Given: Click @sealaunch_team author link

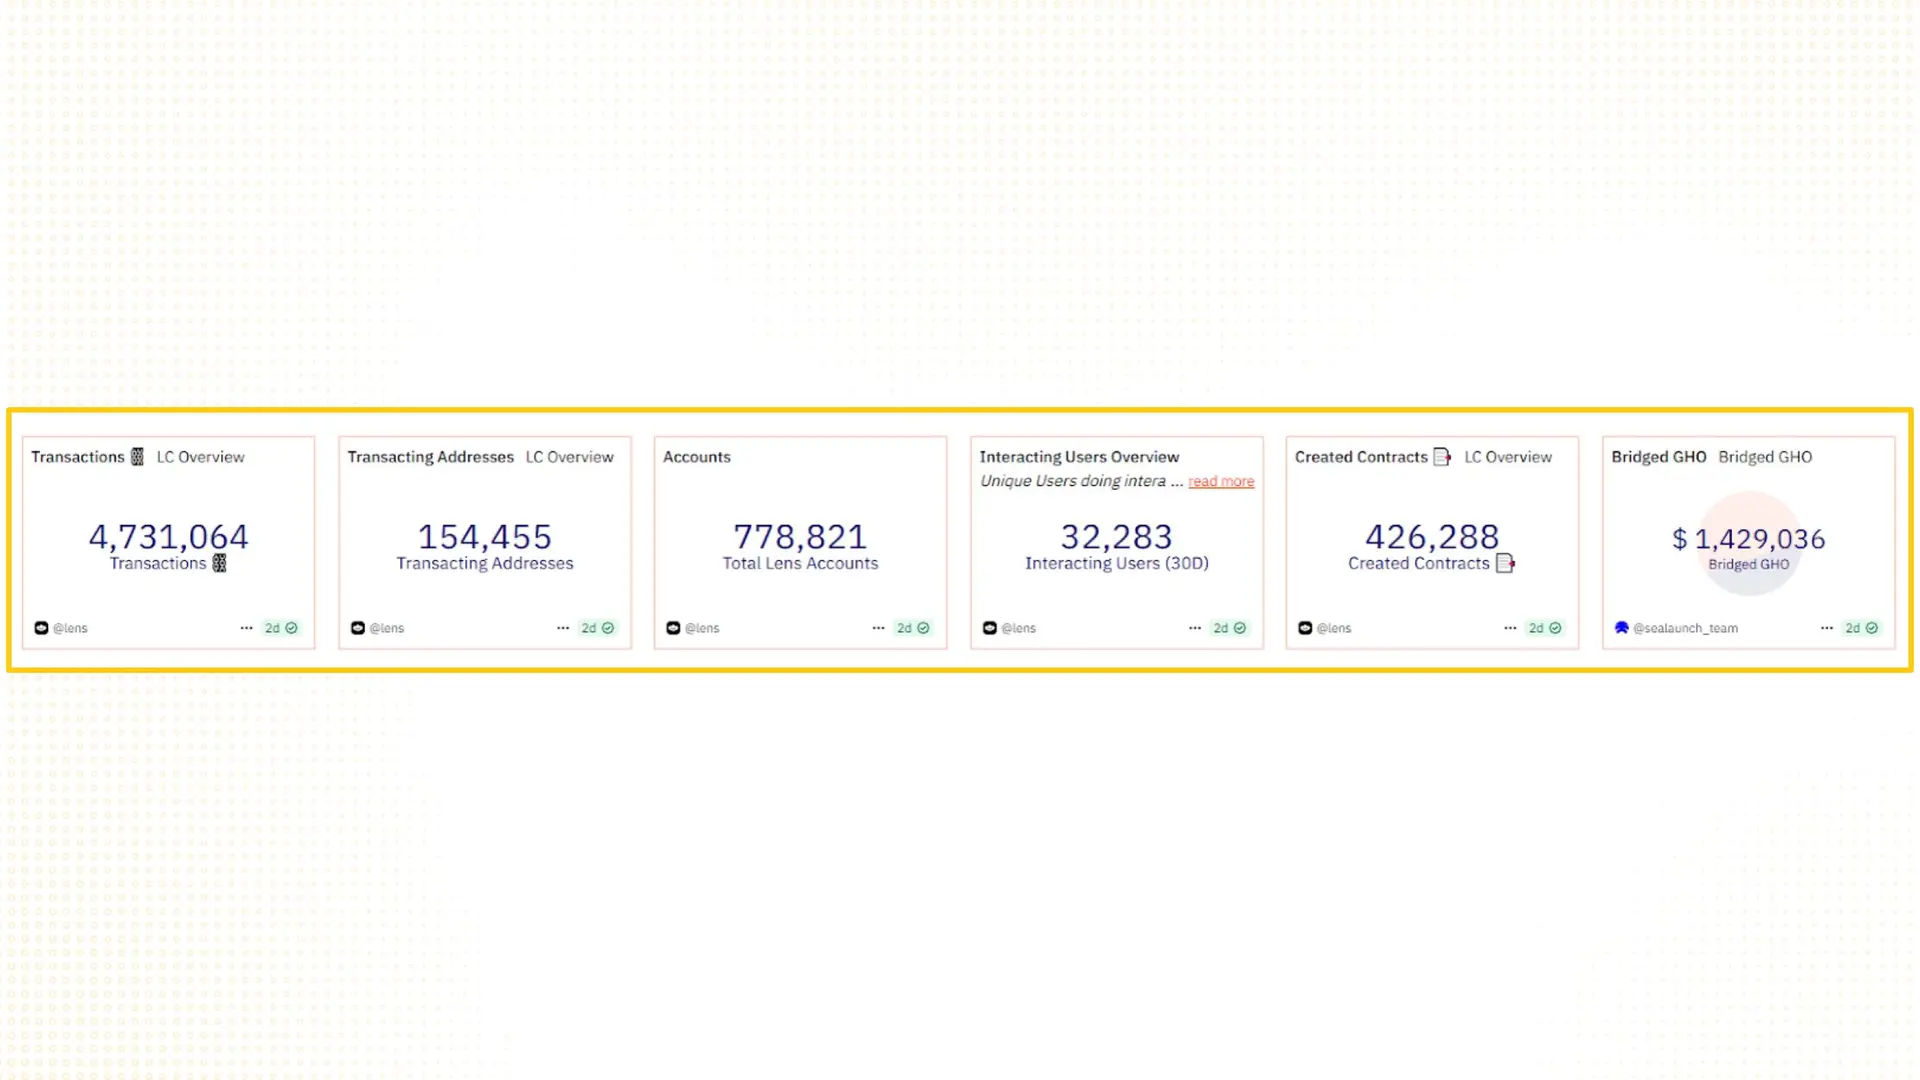Looking at the screenshot, I should pos(1685,628).
